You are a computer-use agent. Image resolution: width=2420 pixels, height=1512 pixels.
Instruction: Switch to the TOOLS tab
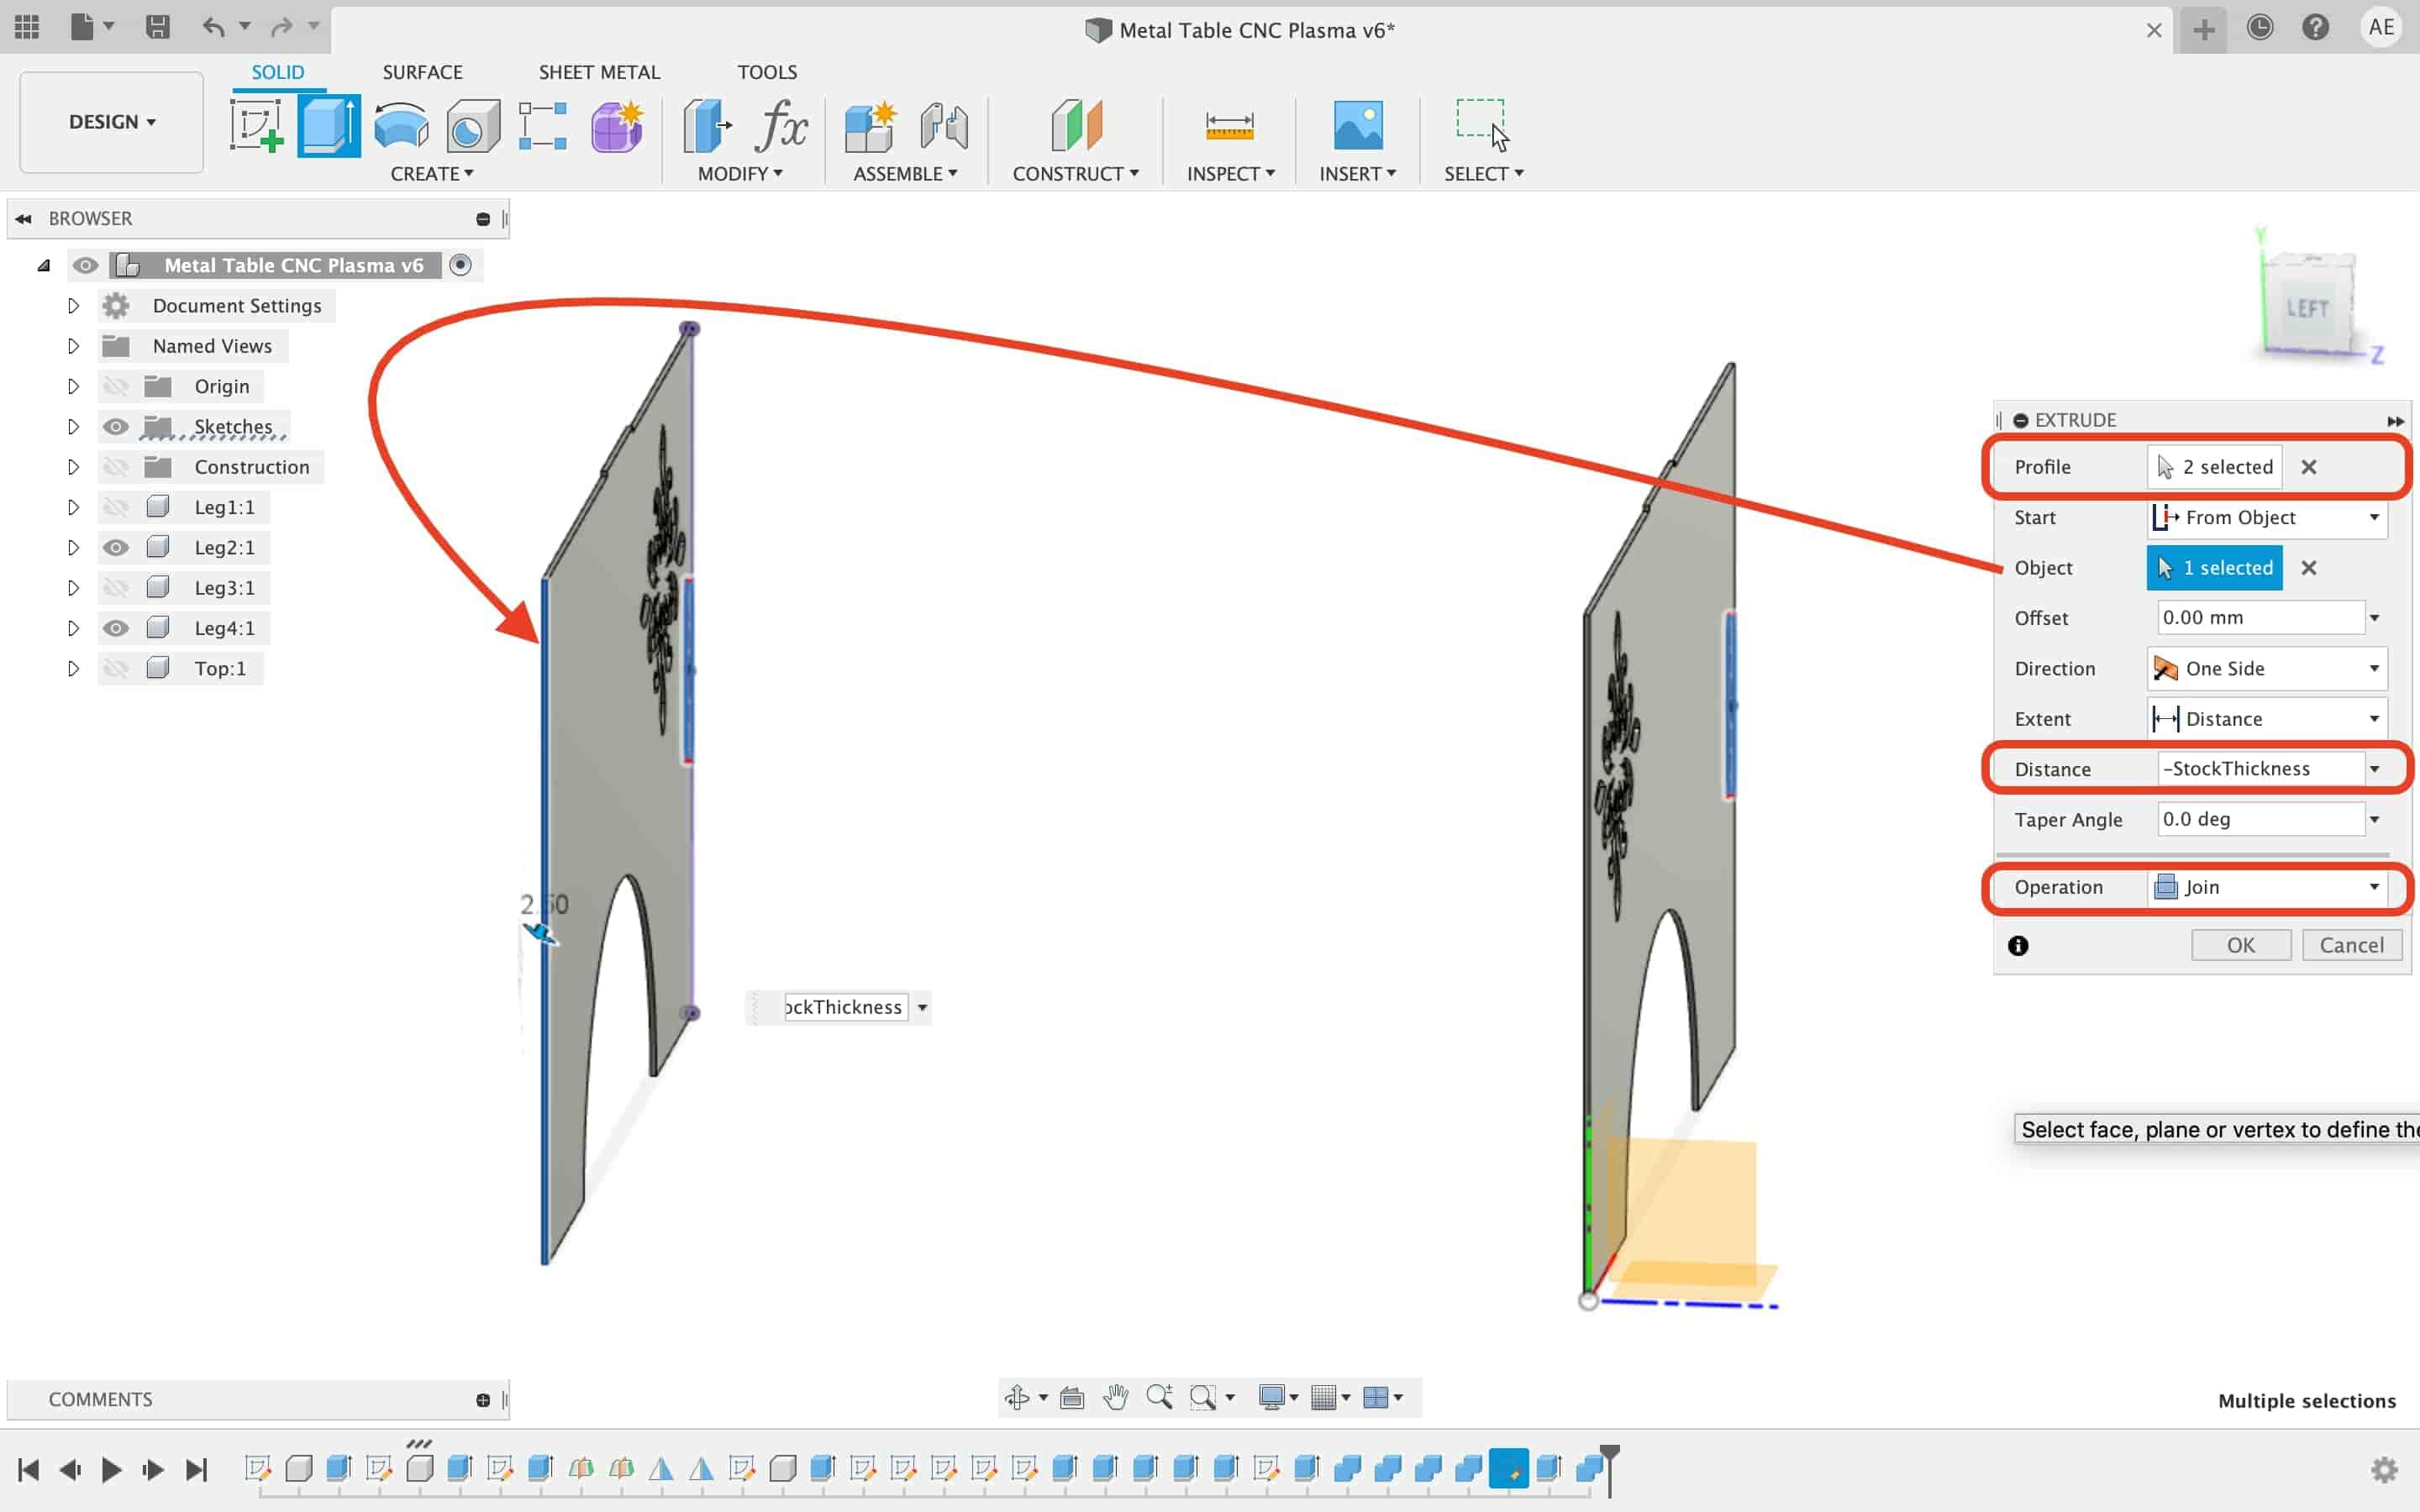[x=767, y=72]
